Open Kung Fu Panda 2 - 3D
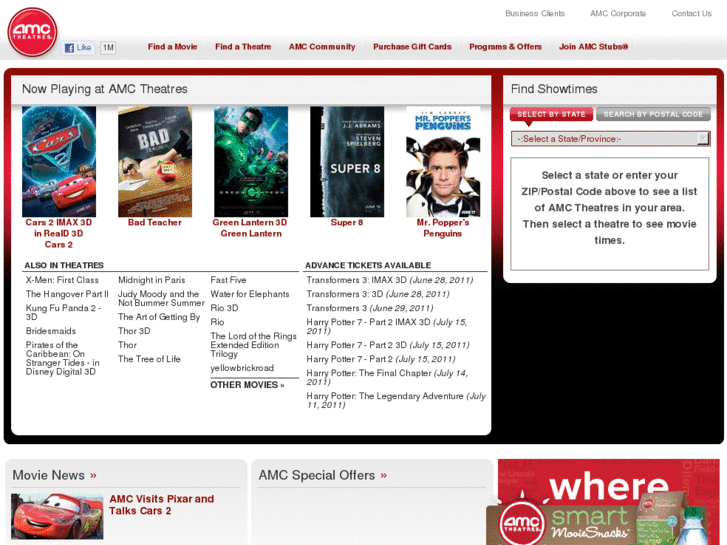727x545 pixels. point(64,312)
